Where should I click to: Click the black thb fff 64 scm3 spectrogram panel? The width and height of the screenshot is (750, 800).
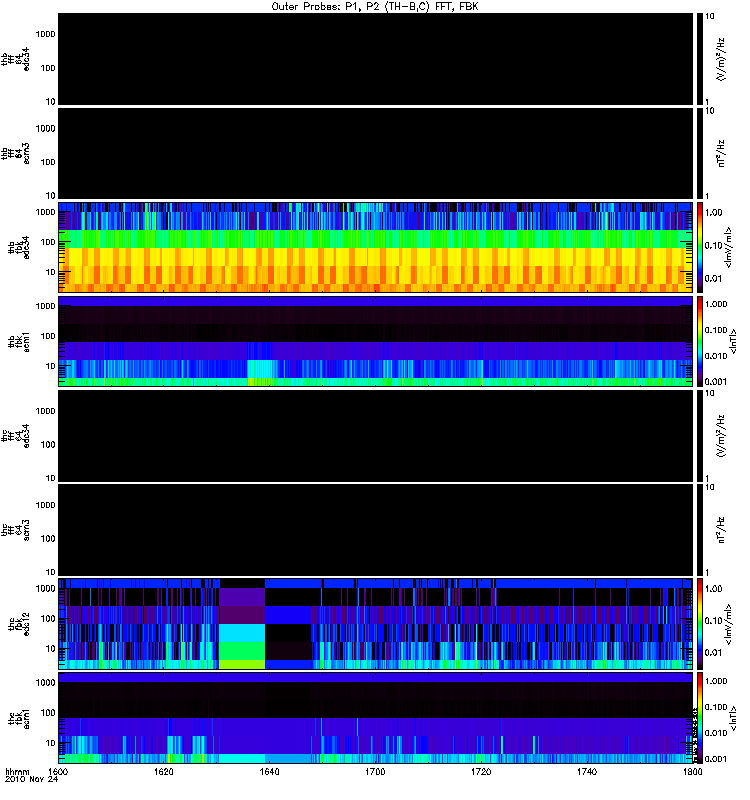[375, 153]
